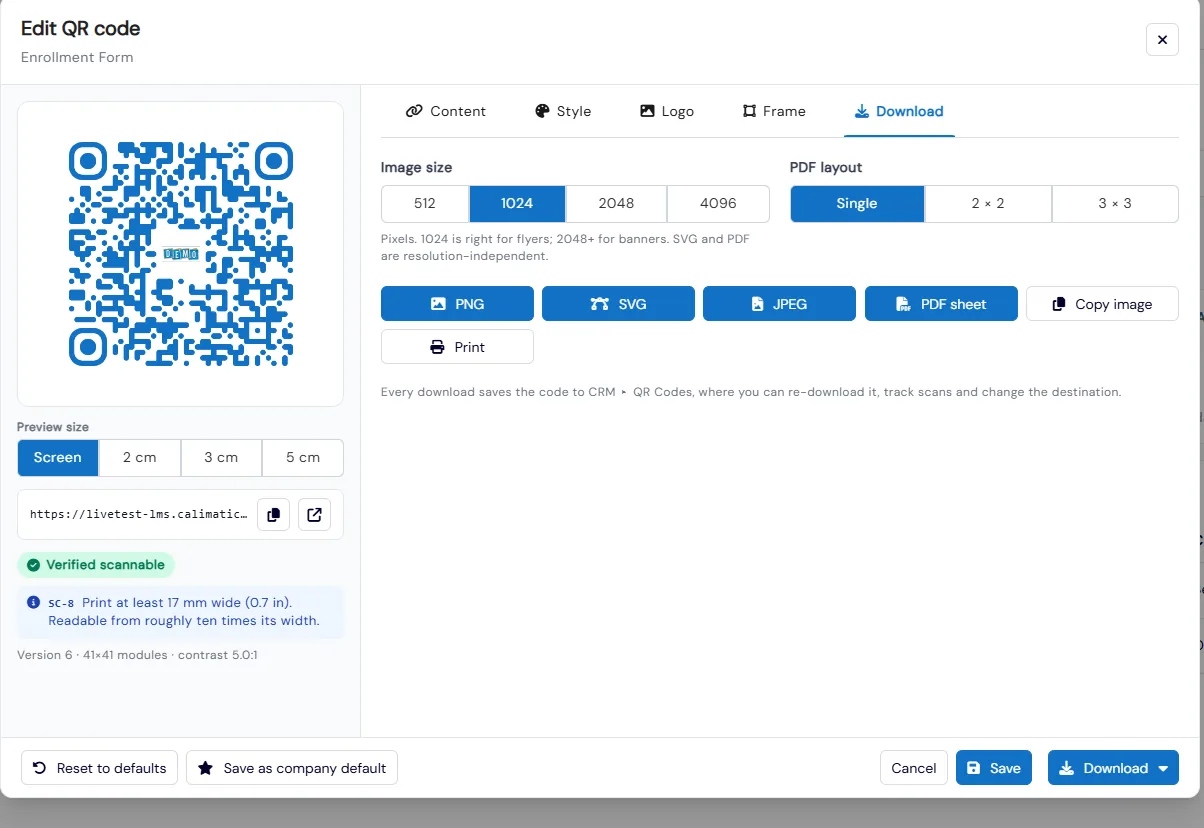
Task: Download as PNG
Action: (457, 304)
